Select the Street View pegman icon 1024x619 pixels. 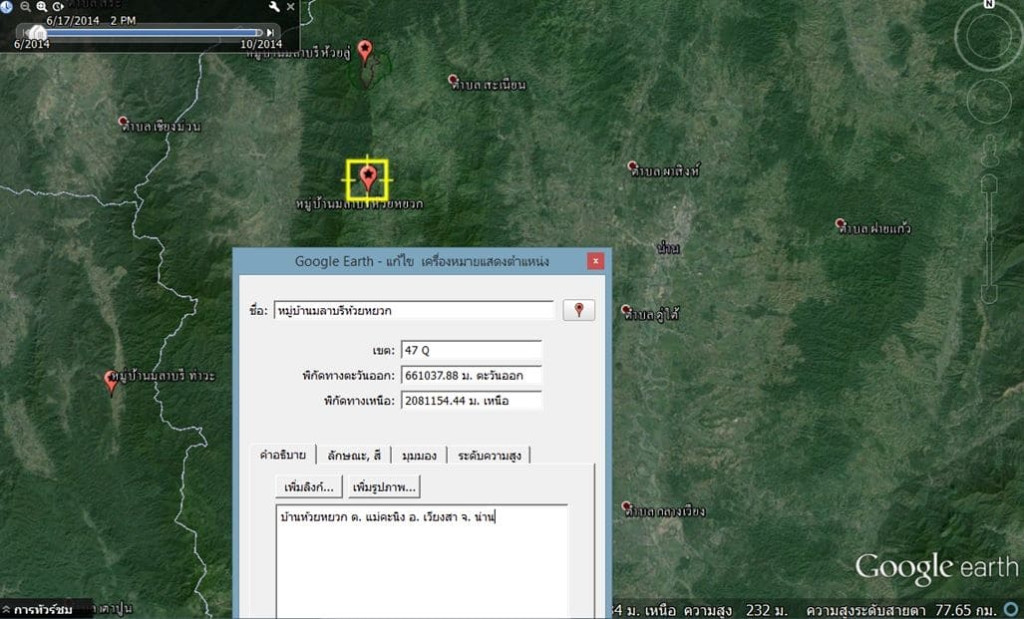pyautogui.click(x=989, y=150)
